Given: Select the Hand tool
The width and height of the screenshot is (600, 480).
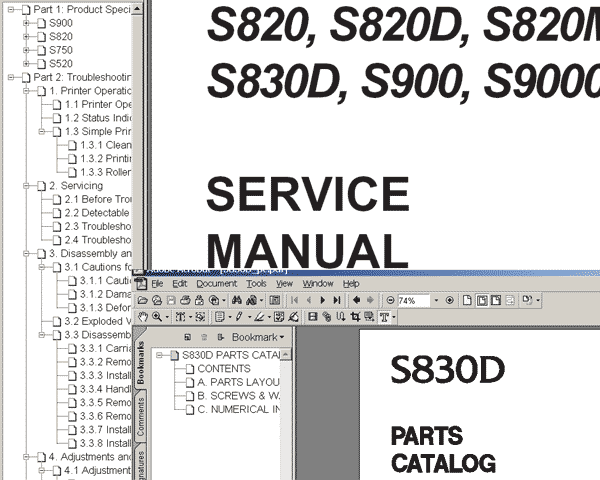Looking at the screenshot, I should [143, 317].
